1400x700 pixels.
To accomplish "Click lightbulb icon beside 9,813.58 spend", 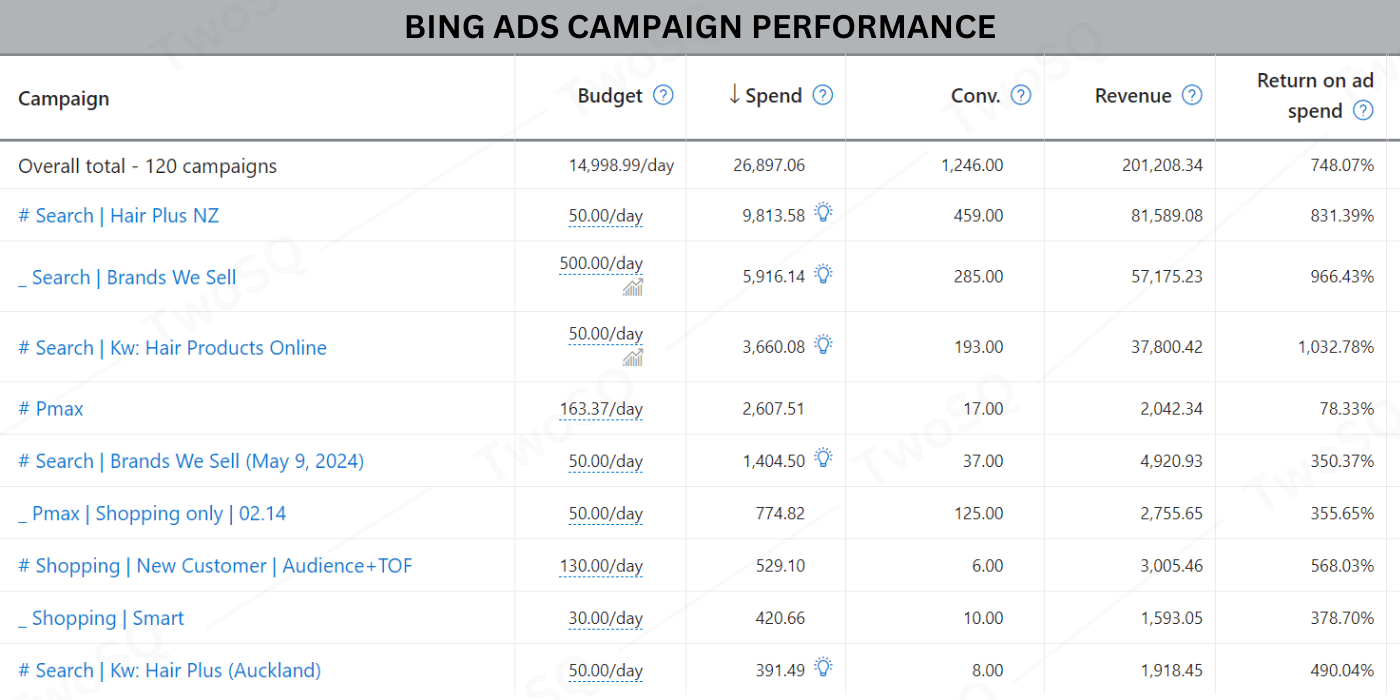I will coord(823,212).
